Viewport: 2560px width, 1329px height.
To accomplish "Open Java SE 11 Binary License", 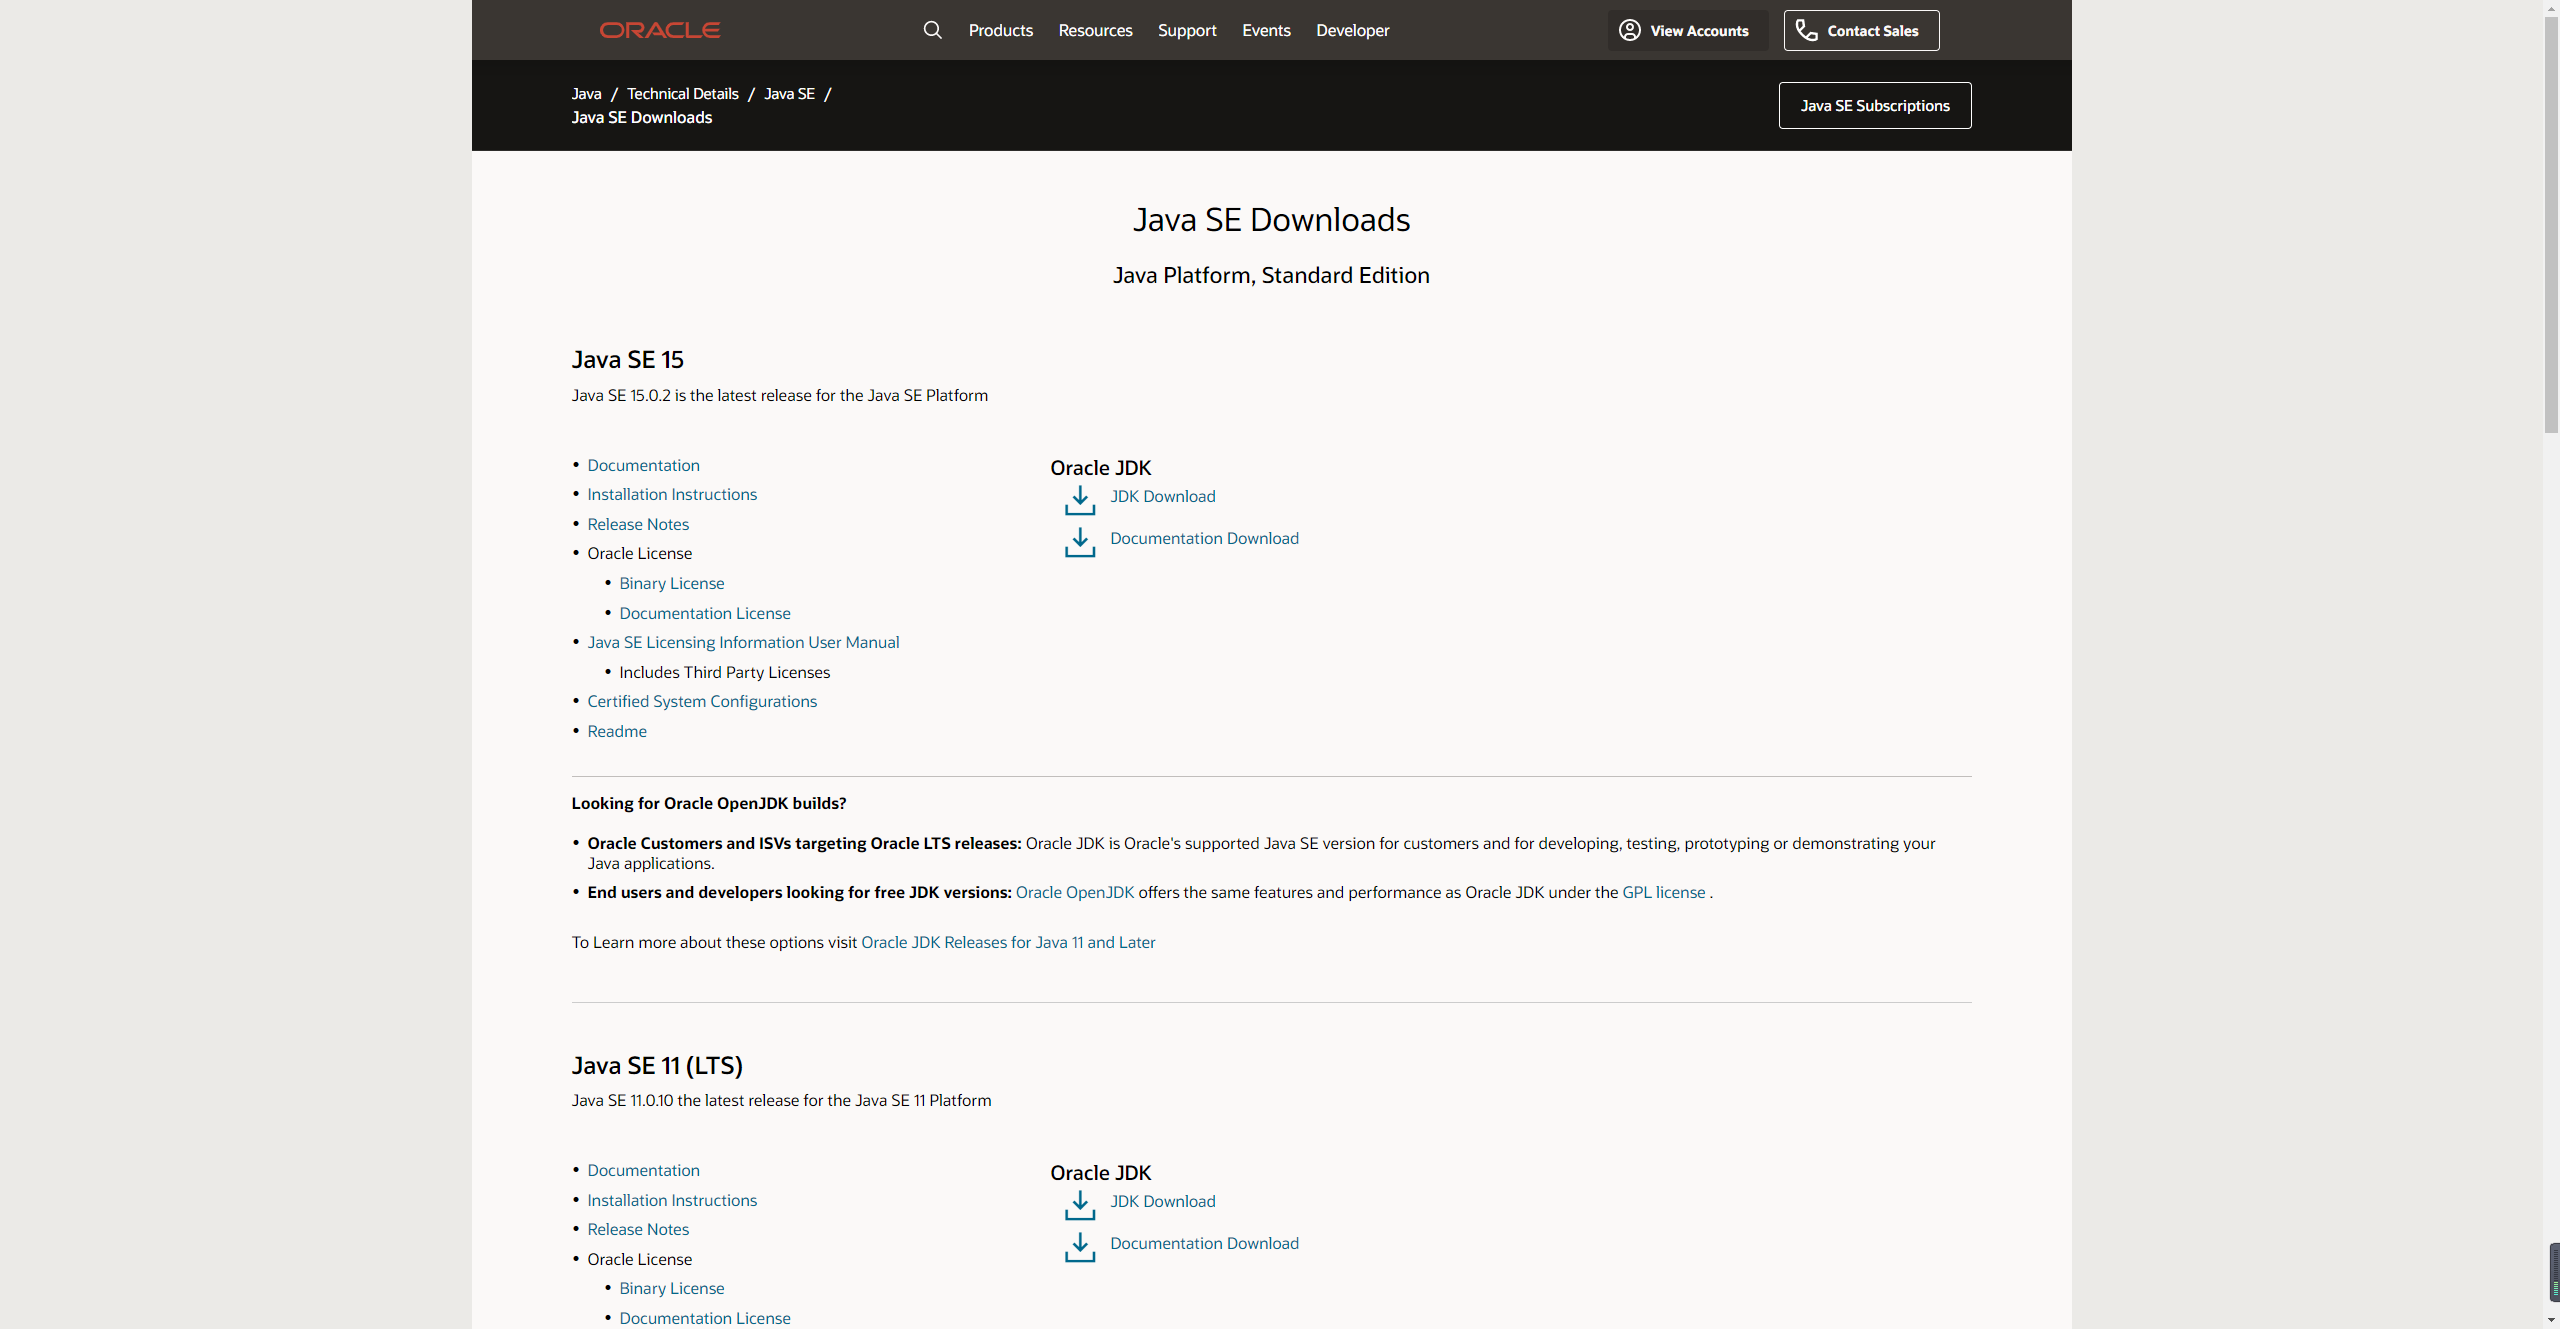I will (x=671, y=1288).
